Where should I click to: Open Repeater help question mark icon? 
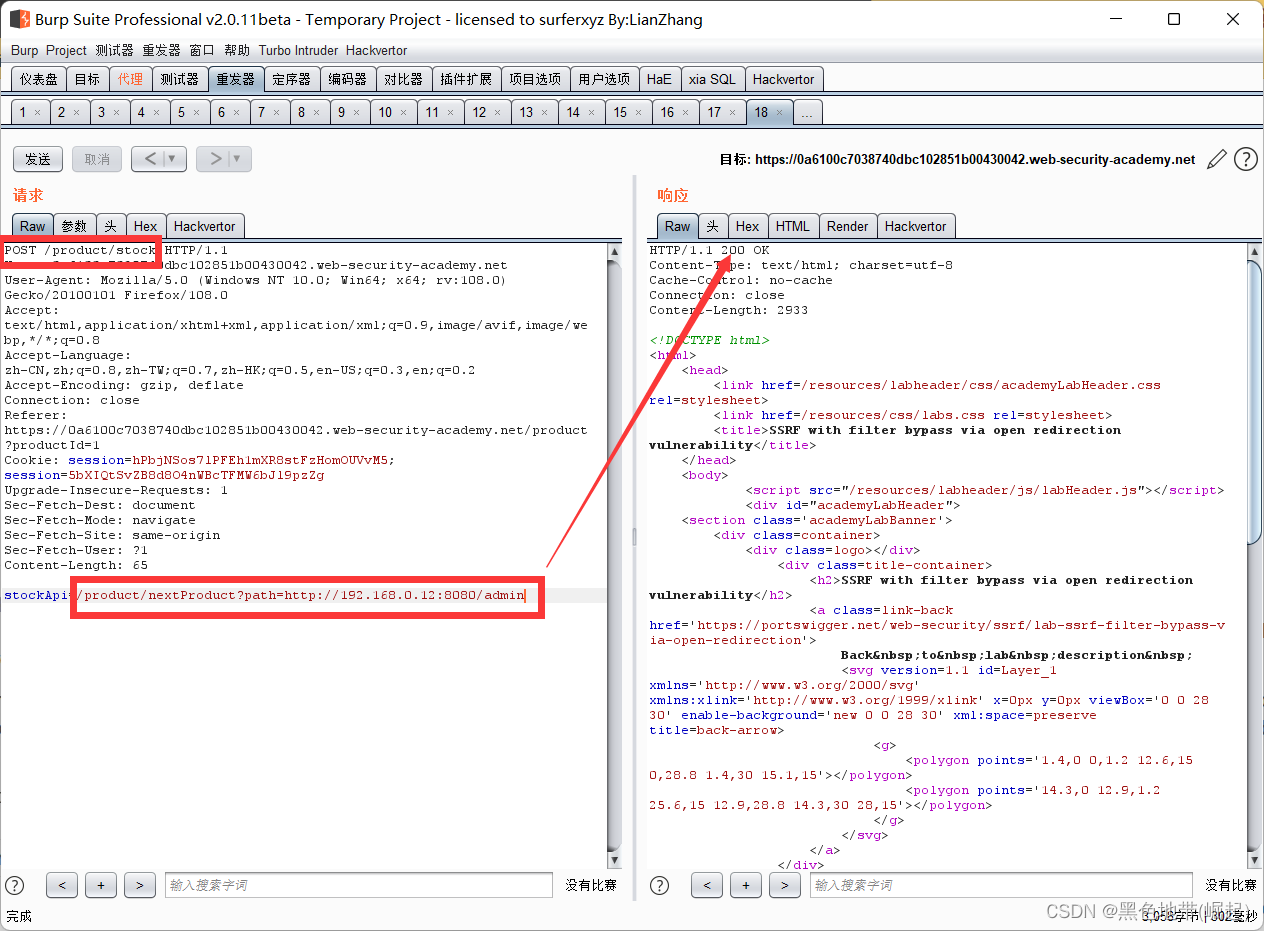tap(1245, 159)
